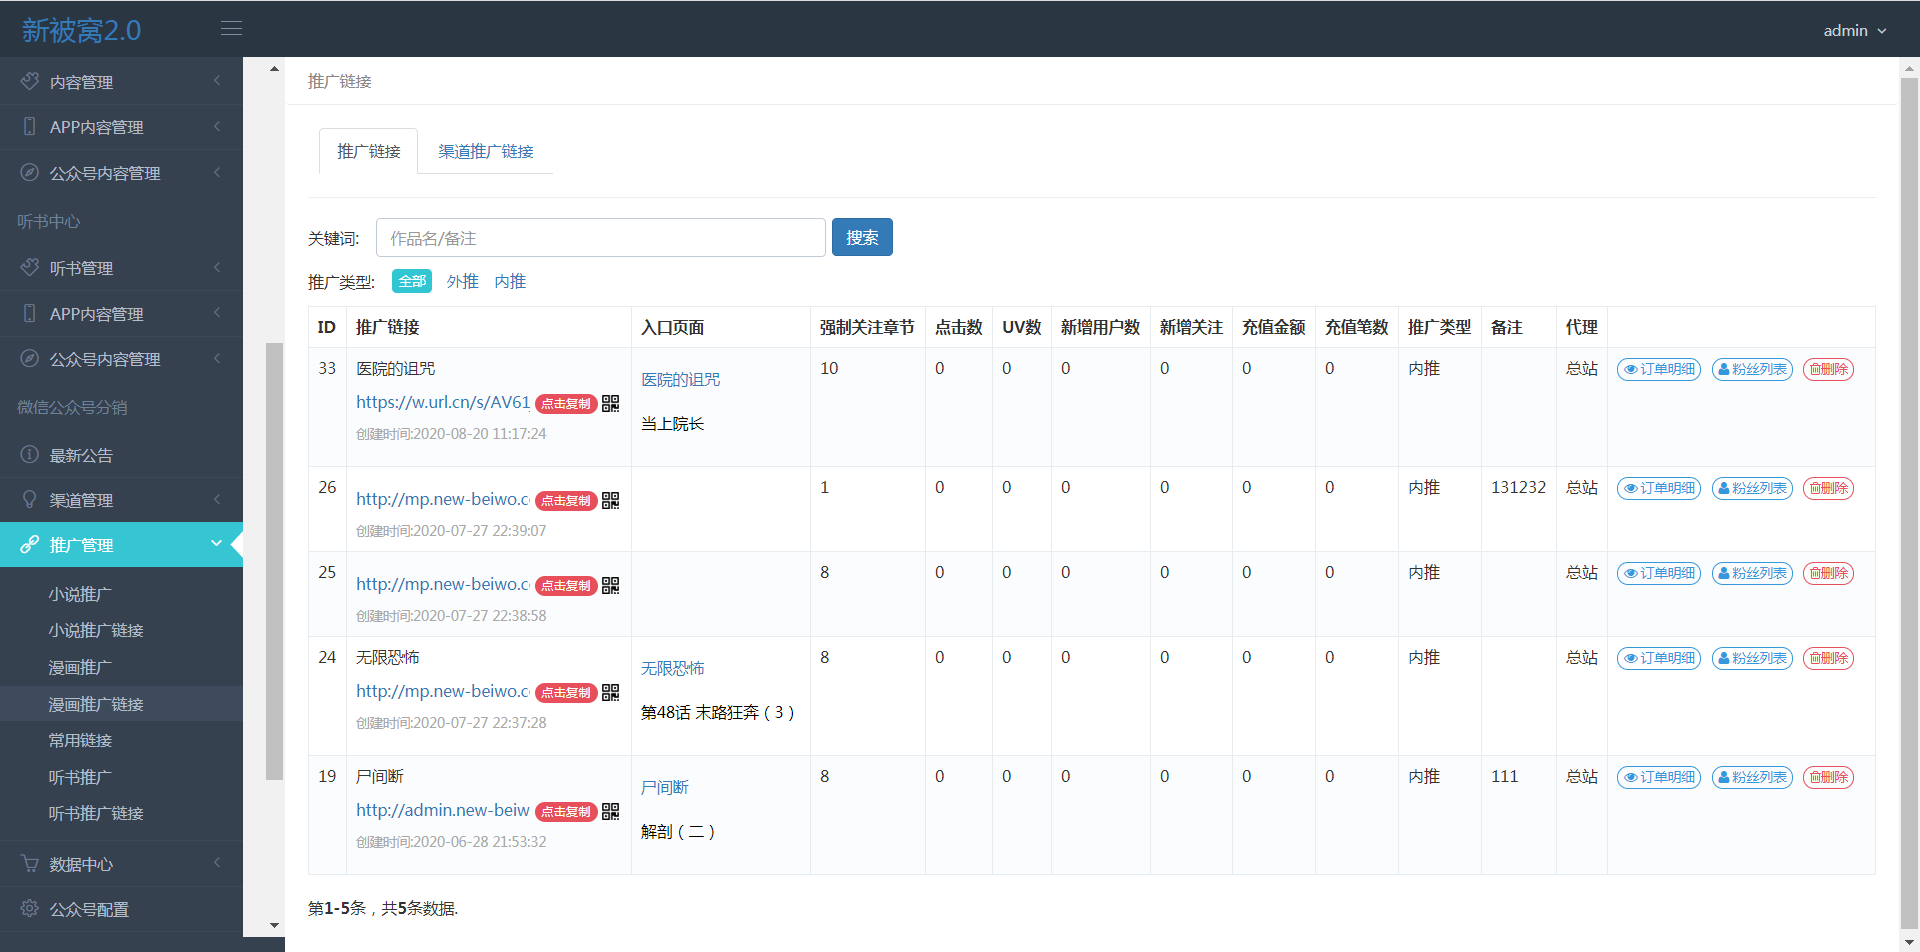Screen dimensions: 1920x952
Task: Filter promotion type by 外推
Action: pyautogui.click(x=462, y=282)
